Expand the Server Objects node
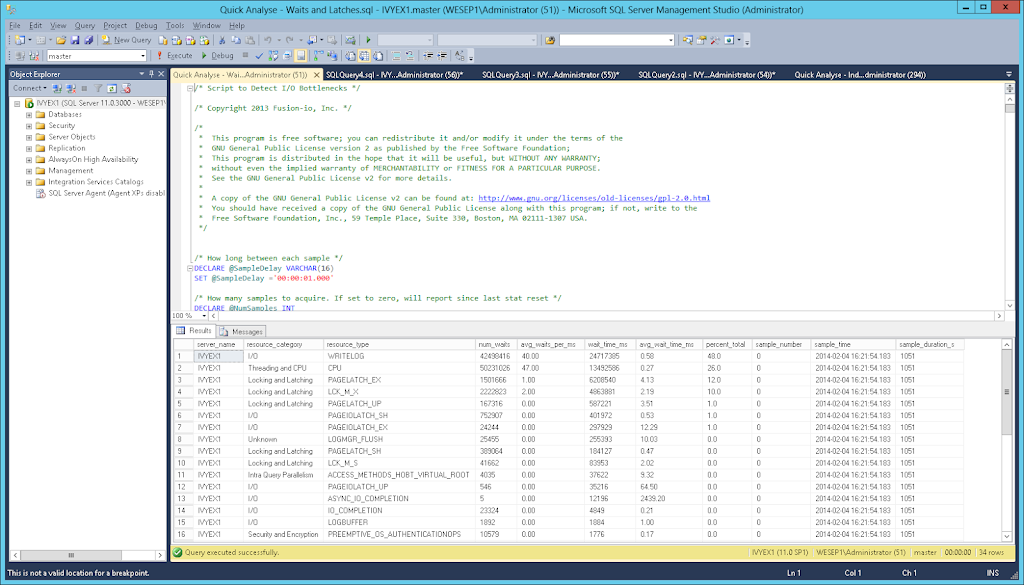1024x585 pixels. click(x=29, y=138)
